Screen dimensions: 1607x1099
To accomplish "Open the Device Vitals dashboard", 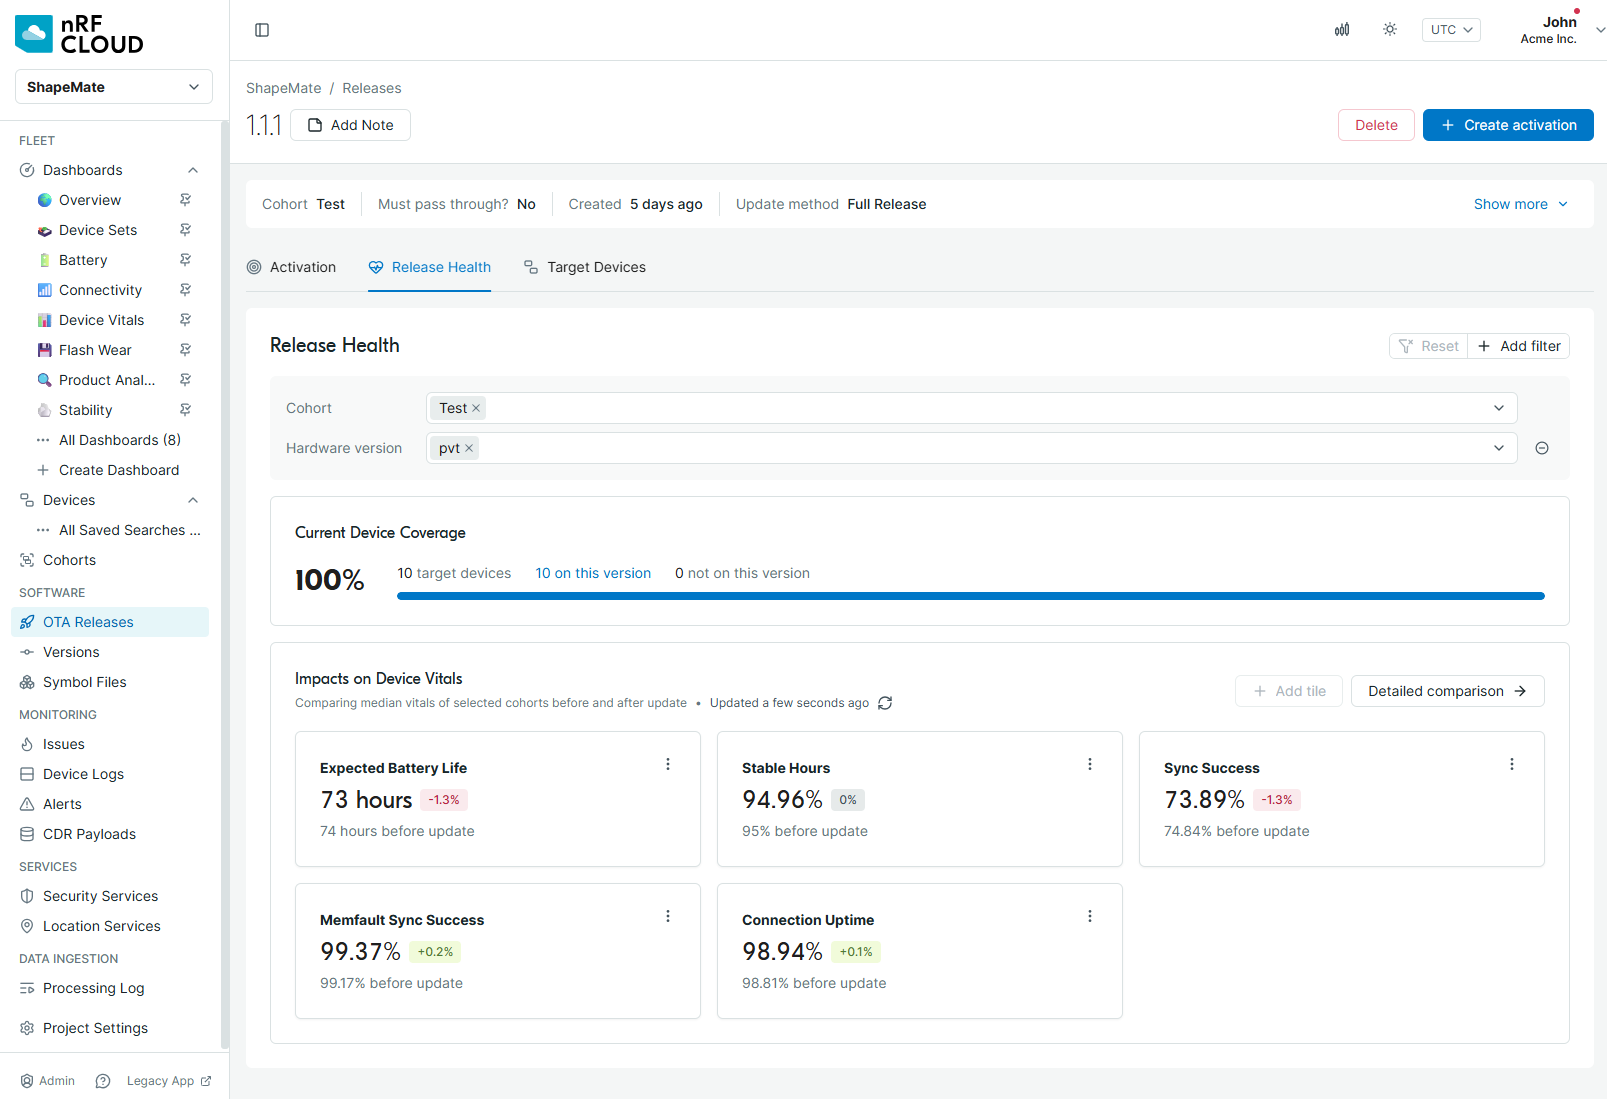I will tap(101, 320).
